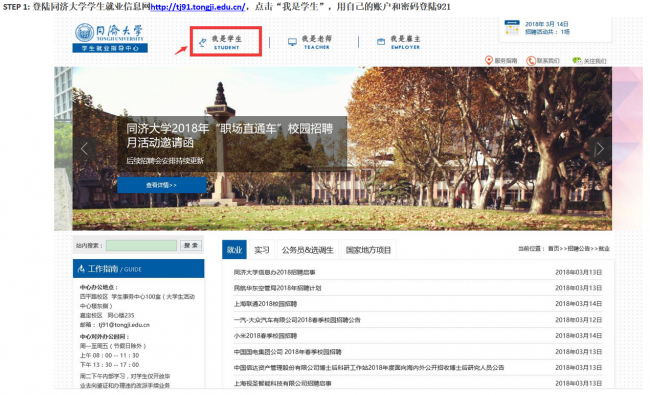This screenshot has height=395, width=650.
Task: Click the monitor icon beside 我是老师
Action: tap(292, 42)
